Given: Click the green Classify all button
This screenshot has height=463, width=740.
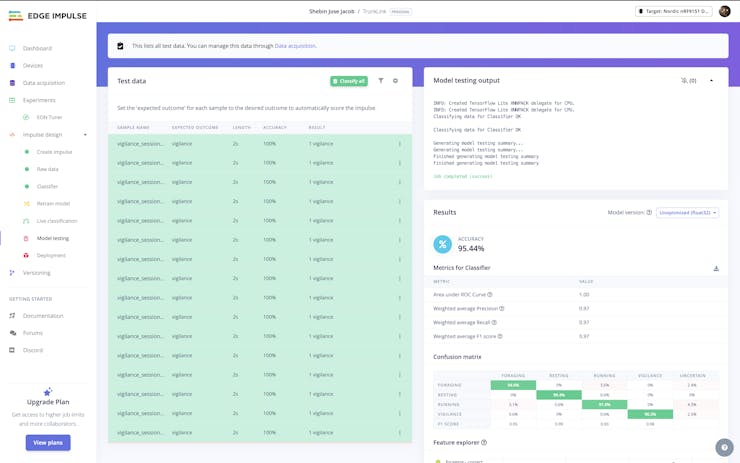Looking at the screenshot, I should point(349,81).
